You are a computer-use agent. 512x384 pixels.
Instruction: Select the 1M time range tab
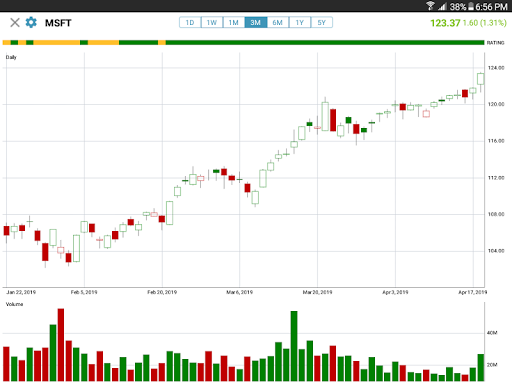234,22
